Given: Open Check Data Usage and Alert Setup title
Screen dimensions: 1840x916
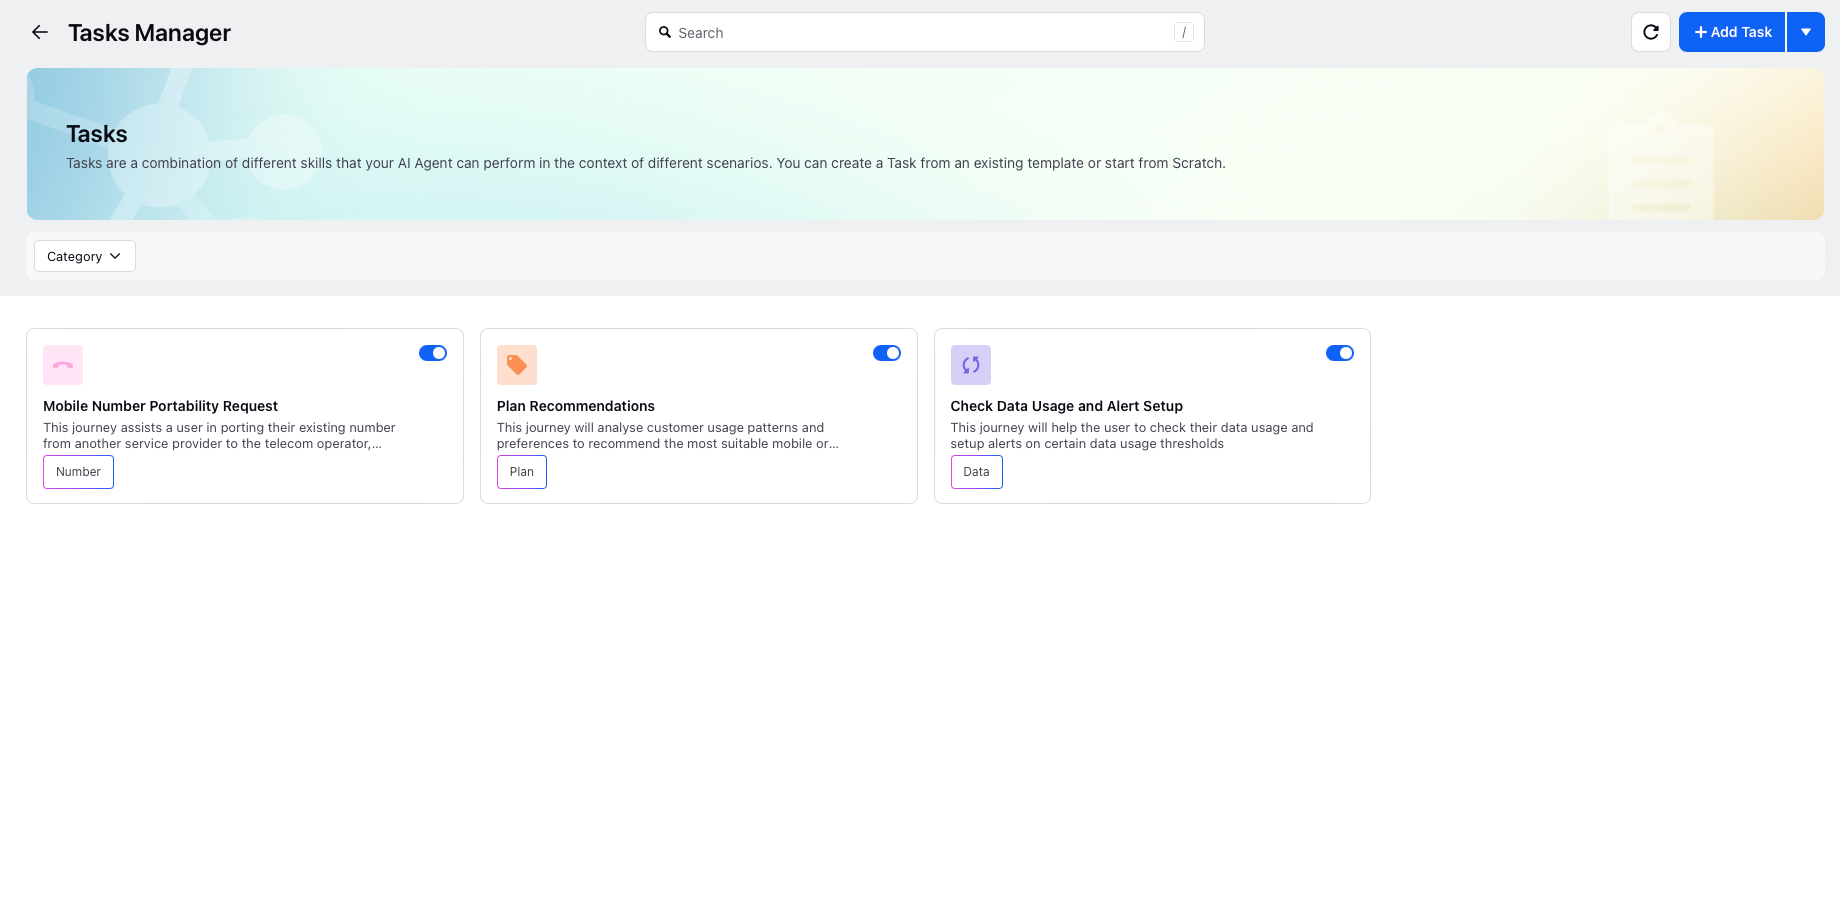Looking at the screenshot, I should [1067, 406].
